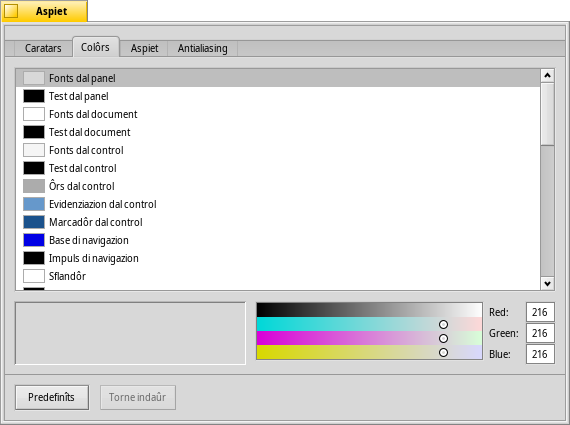
Task: Select the Fonts dal panel color swatch
Action: (x=34, y=78)
